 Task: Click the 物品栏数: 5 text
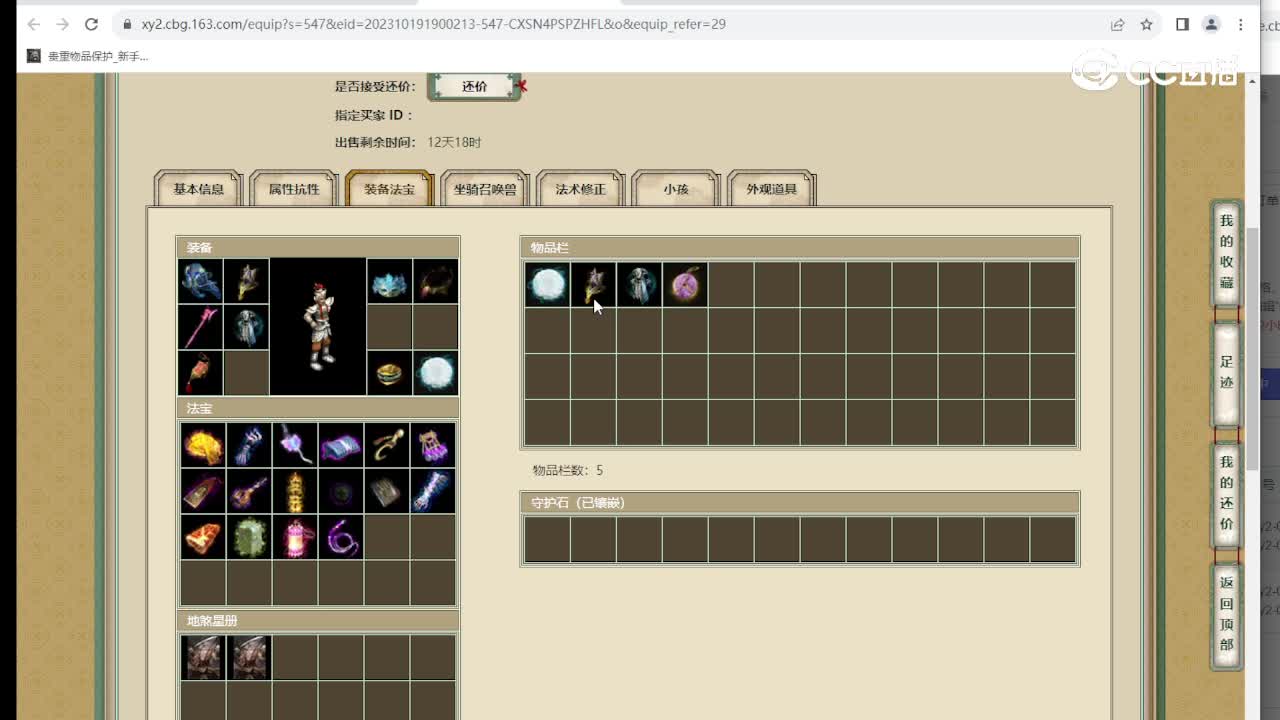click(x=568, y=470)
